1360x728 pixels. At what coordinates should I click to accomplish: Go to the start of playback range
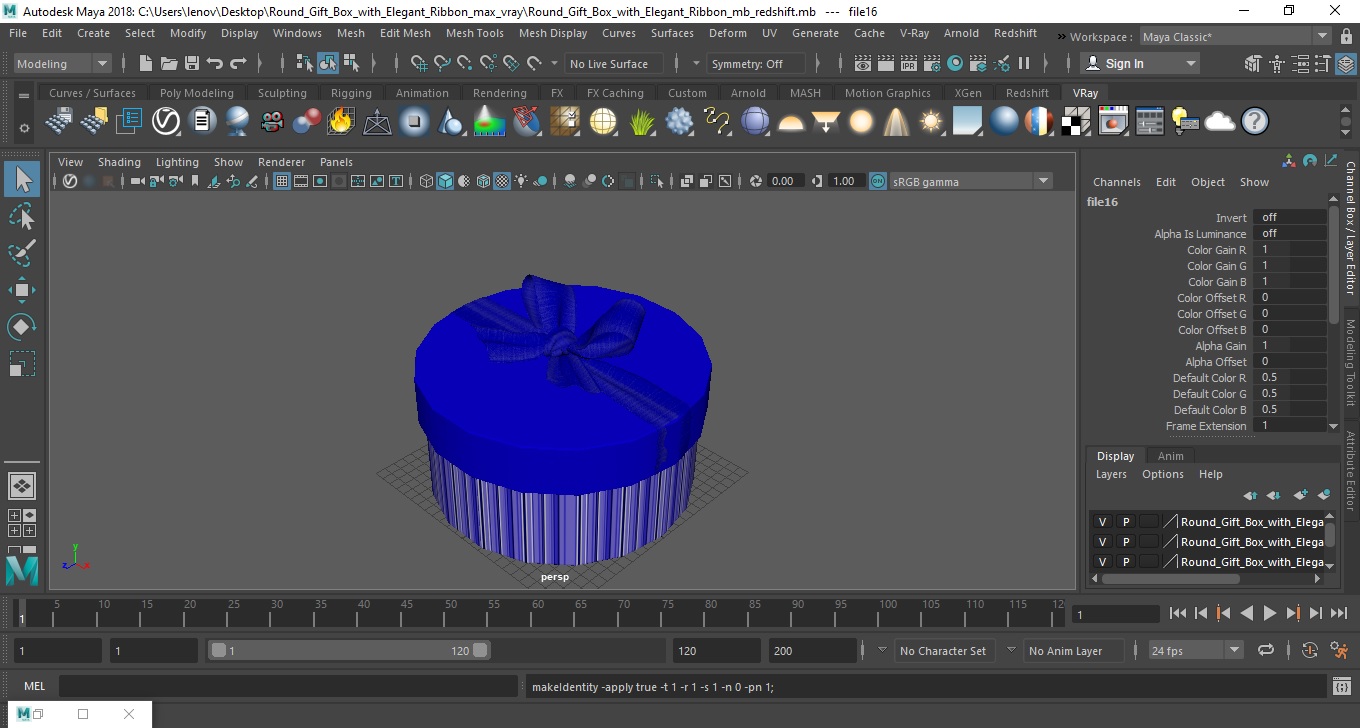tap(1177, 613)
